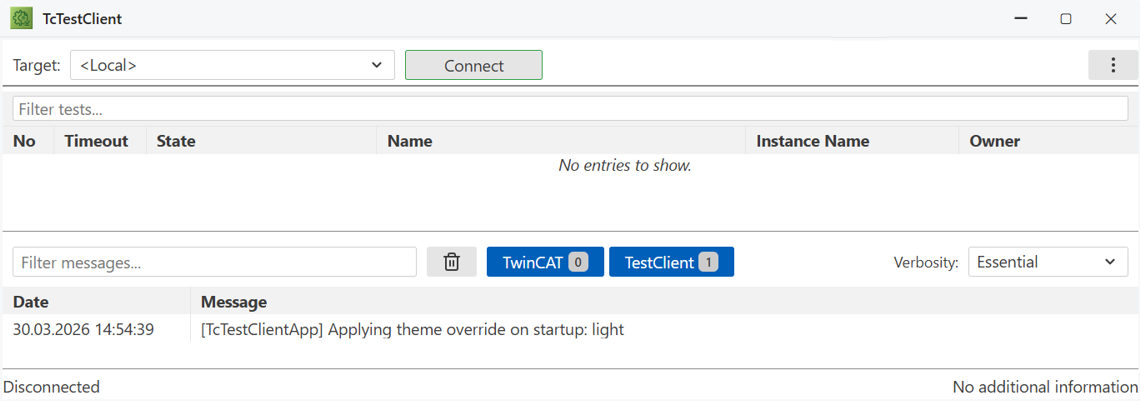Open the three-dot more options menu

coord(1112,65)
